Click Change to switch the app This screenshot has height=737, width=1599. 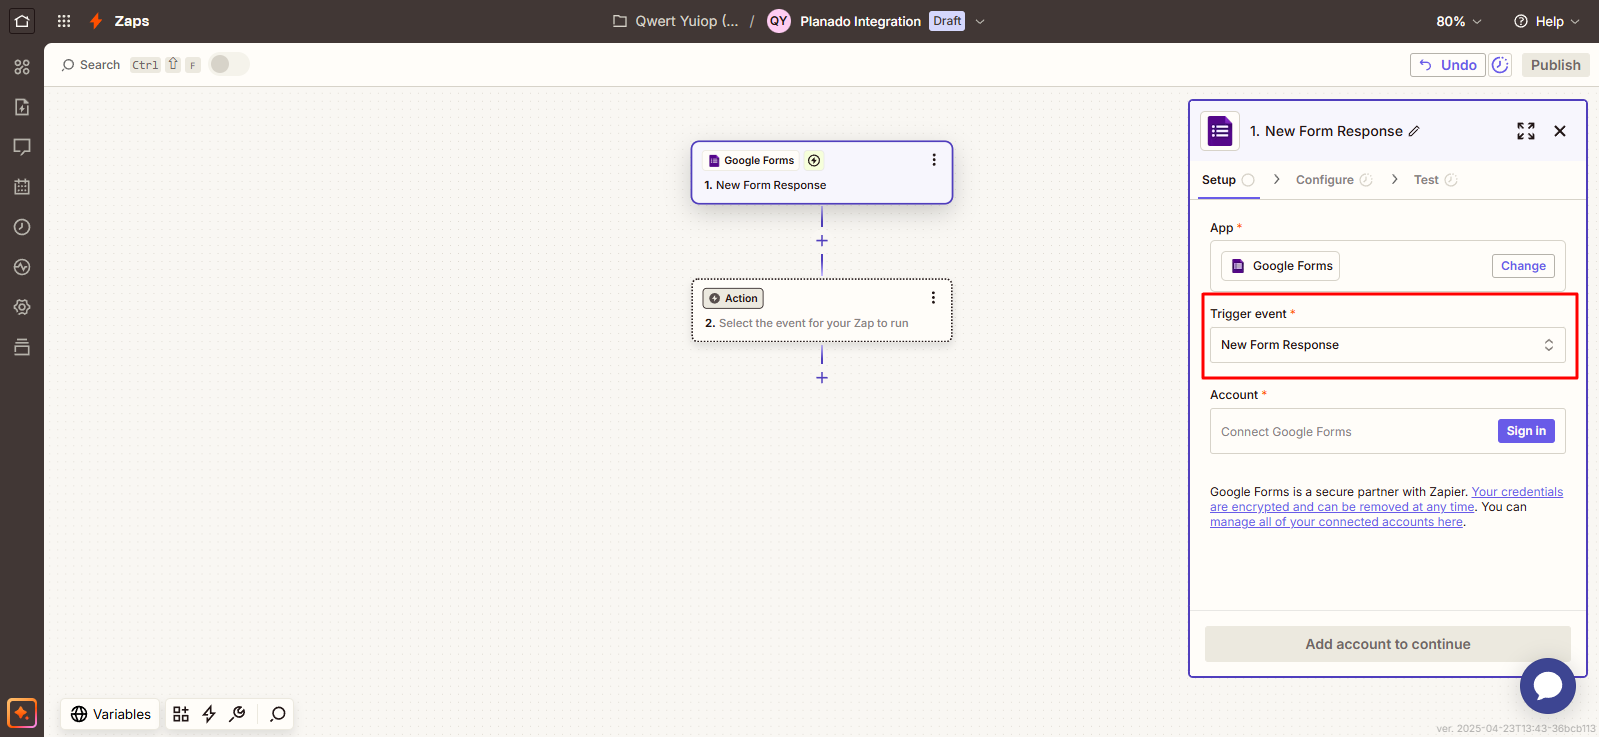pyautogui.click(x=1523, y=266)
